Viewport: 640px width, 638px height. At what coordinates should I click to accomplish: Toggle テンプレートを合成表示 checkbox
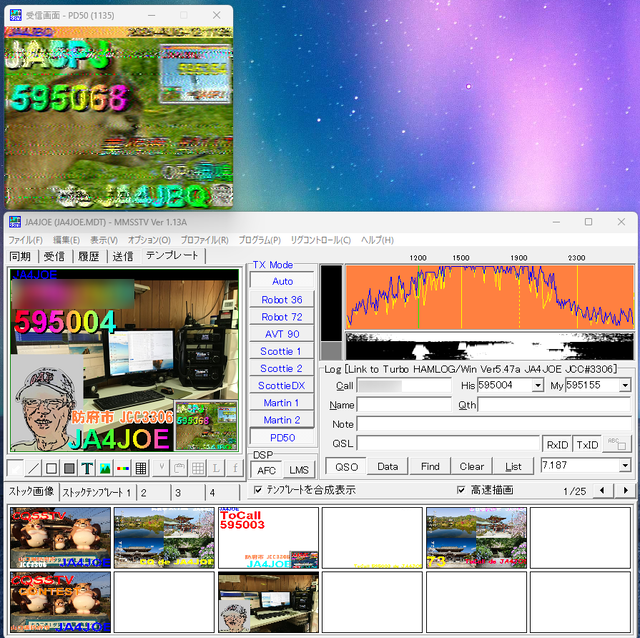click(x=258, y=490)
